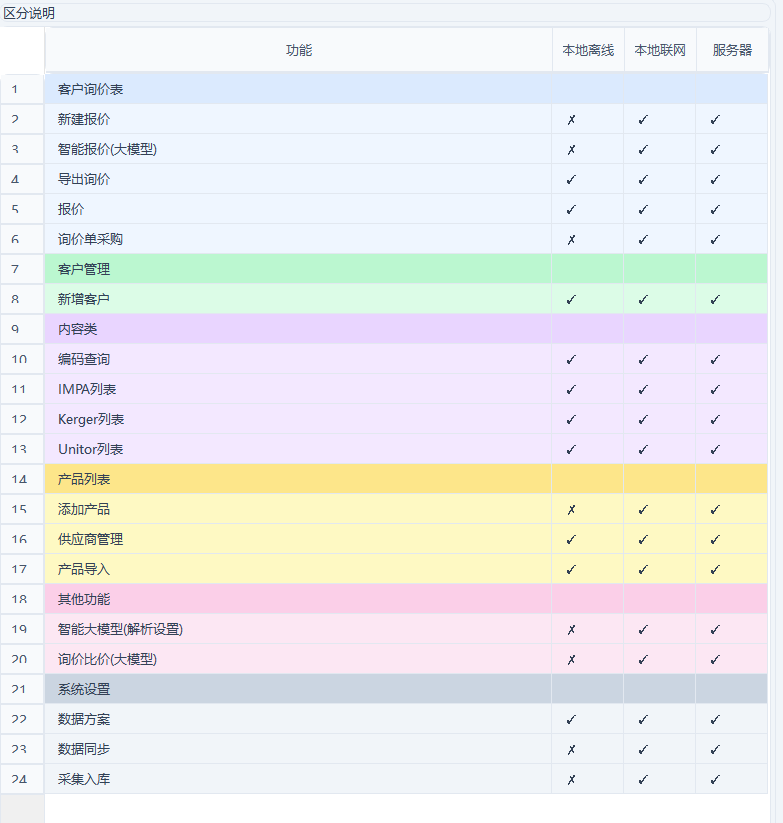Select the cross for 智能报价(大模型) 本地离线

pyautogui.click(x=572, y=150)
